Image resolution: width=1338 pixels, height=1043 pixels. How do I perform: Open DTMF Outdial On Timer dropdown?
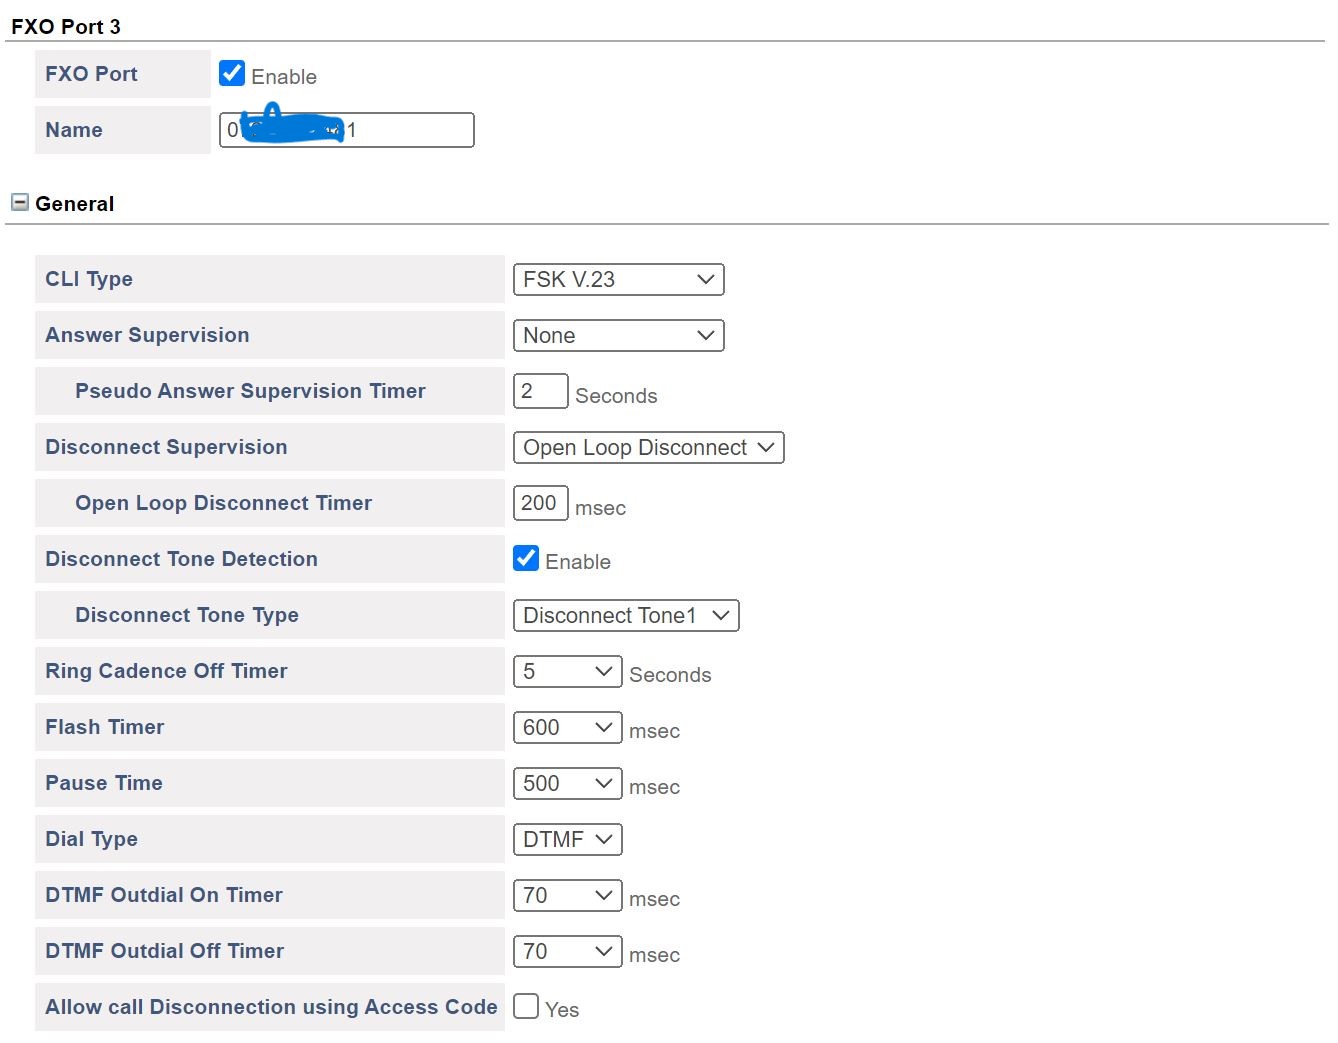click(566, 896)
